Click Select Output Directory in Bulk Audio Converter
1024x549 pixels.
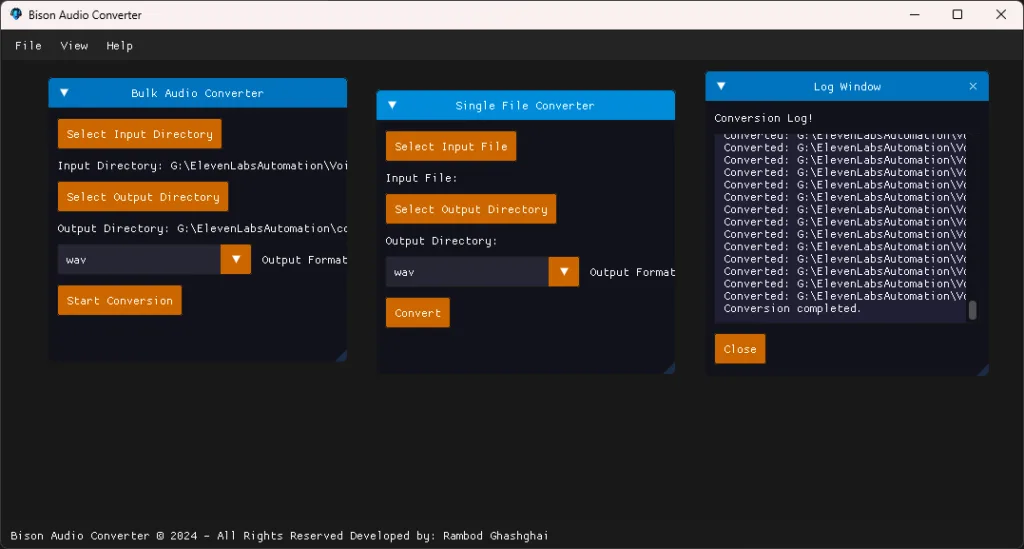pyautogui.click(x=143, y=196)
